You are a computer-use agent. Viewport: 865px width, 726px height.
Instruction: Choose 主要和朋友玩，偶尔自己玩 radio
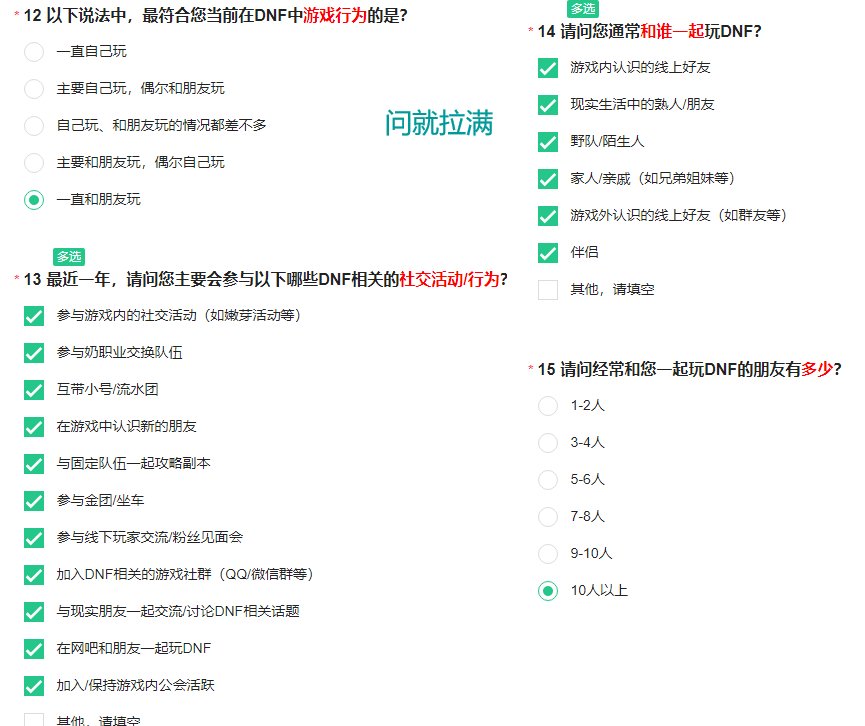pyautogui.click(x=34, y=163)
